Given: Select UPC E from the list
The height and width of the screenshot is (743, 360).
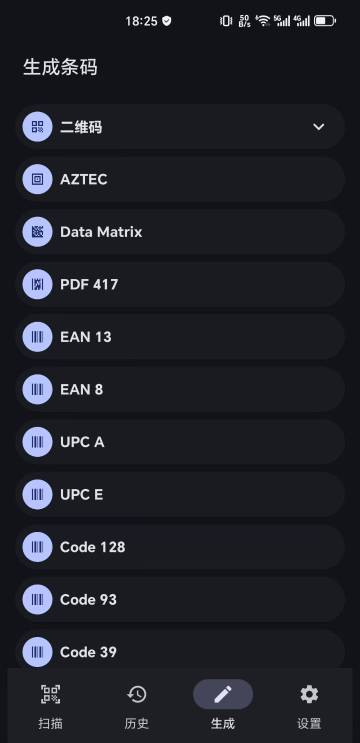Looking at the screenshot, I should click(180, 495).
